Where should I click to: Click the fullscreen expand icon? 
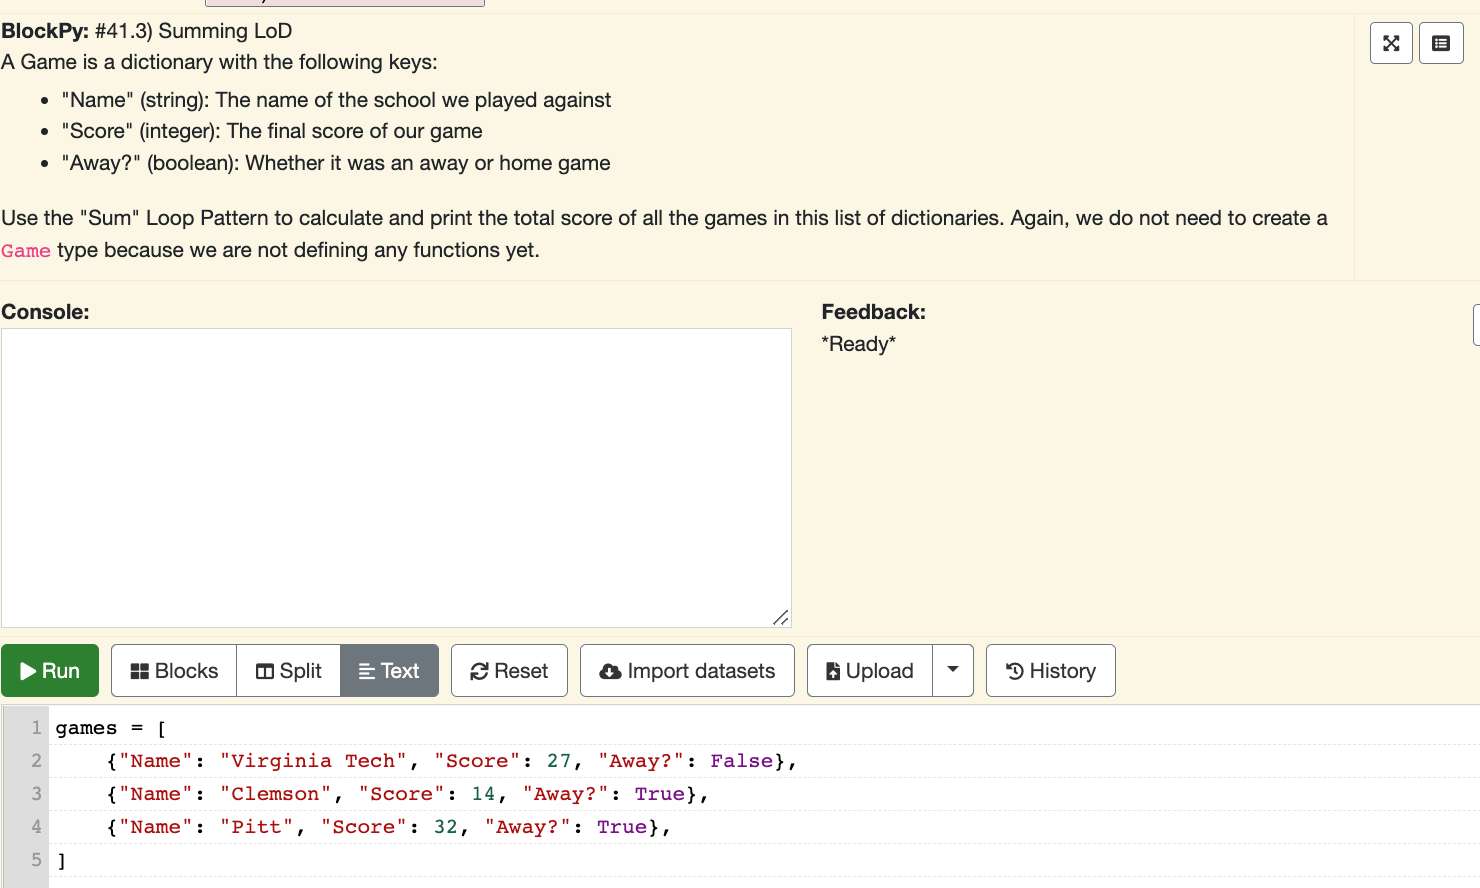[x=1390, y=42]
